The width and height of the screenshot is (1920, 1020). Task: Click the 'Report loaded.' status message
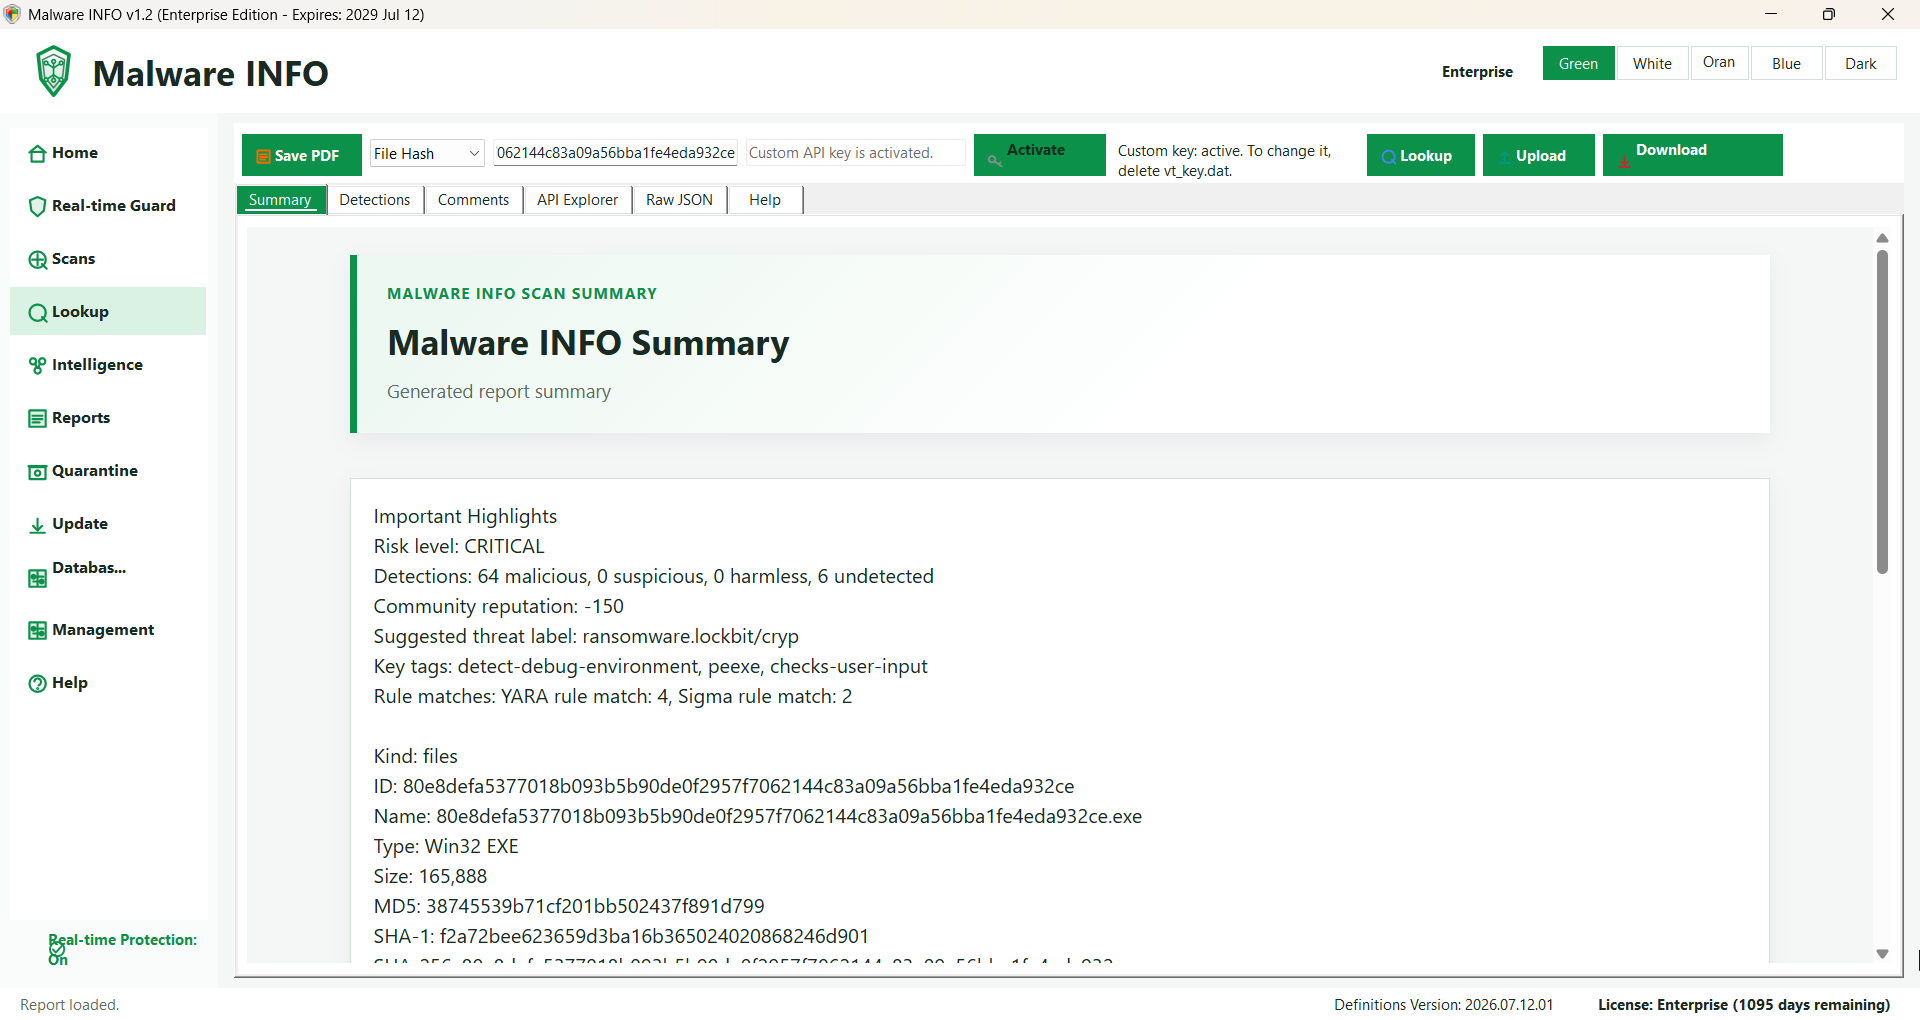pos(69,1005)
